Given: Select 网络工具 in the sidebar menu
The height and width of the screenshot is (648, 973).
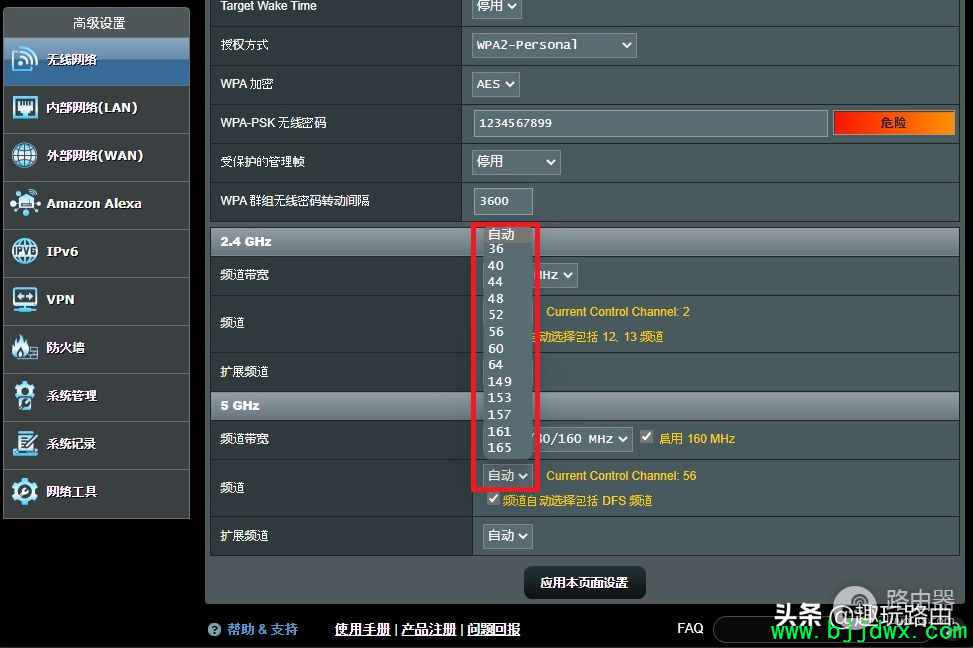Looking at the screenshot, I should click(x=25, y=492).
